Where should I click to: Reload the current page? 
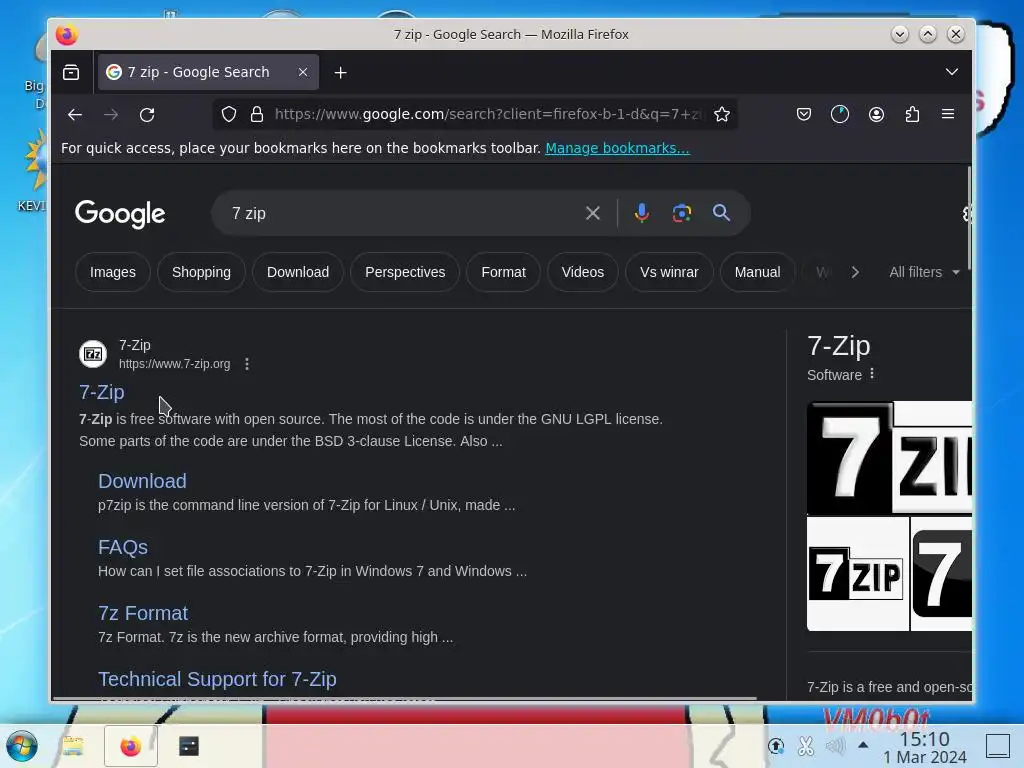(x=147, y=114)
